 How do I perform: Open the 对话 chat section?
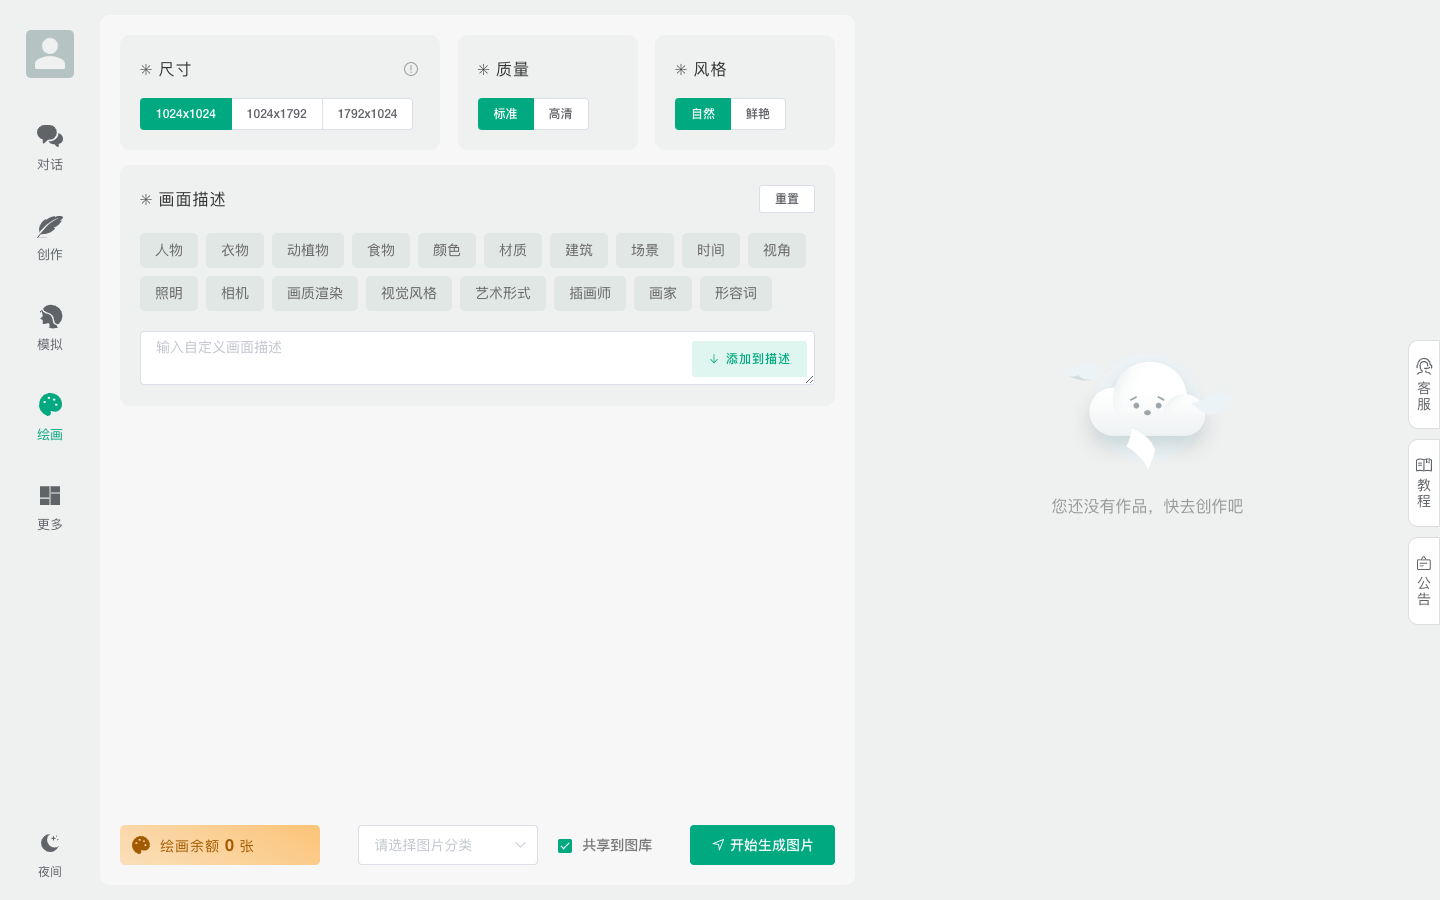(50, 146)
